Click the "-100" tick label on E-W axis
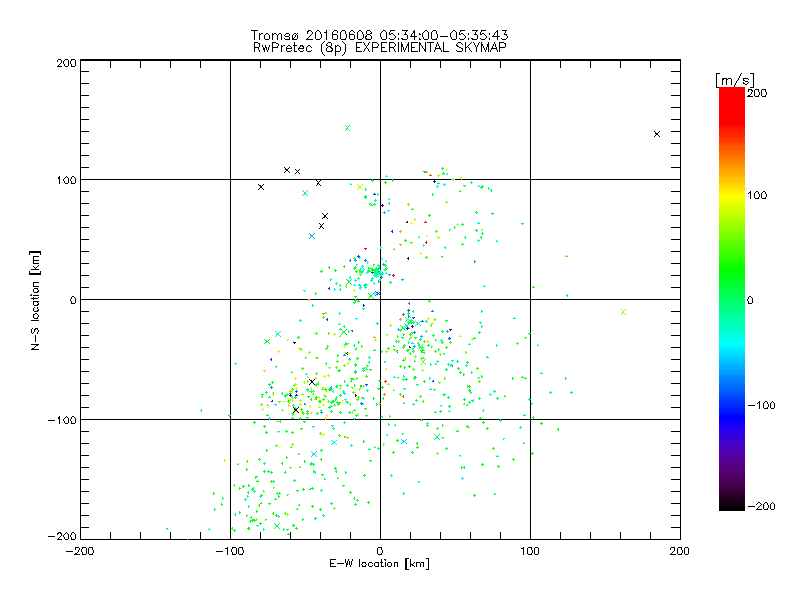This screenshot has width=800, height=600. pyautogui.click(x=230, y=551)
